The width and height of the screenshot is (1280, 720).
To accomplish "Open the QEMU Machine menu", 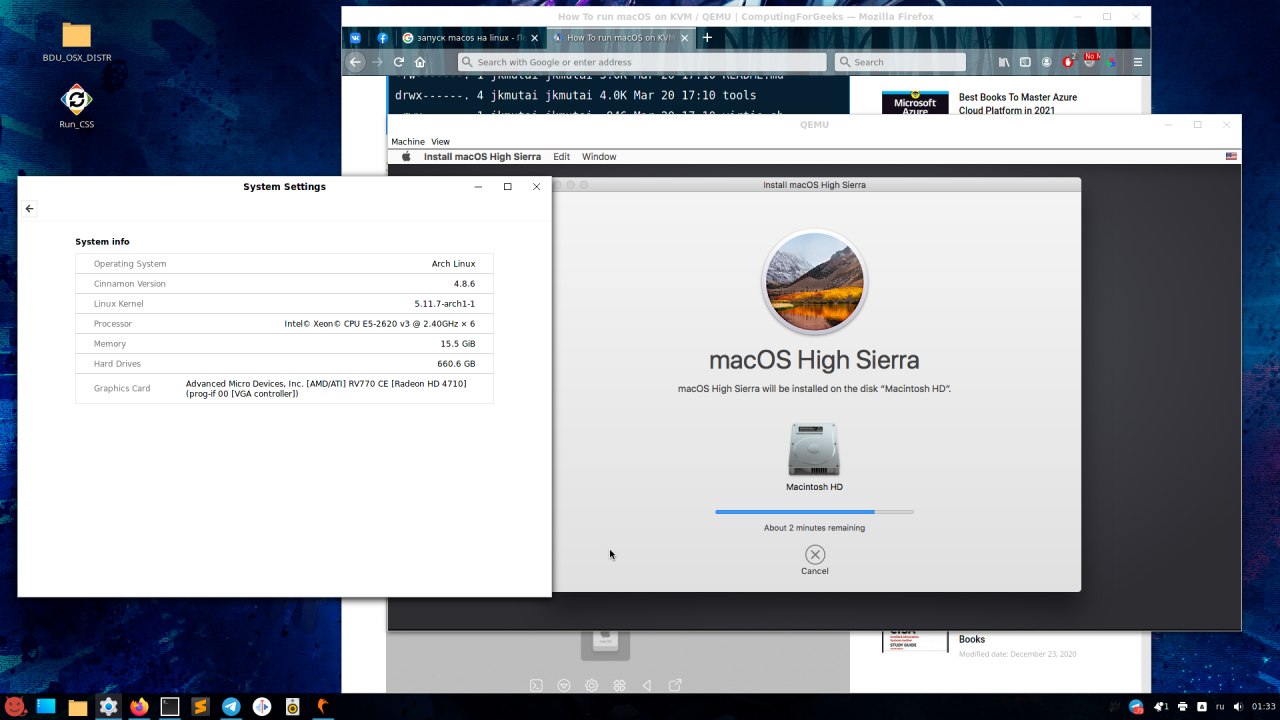I will 408,142.
